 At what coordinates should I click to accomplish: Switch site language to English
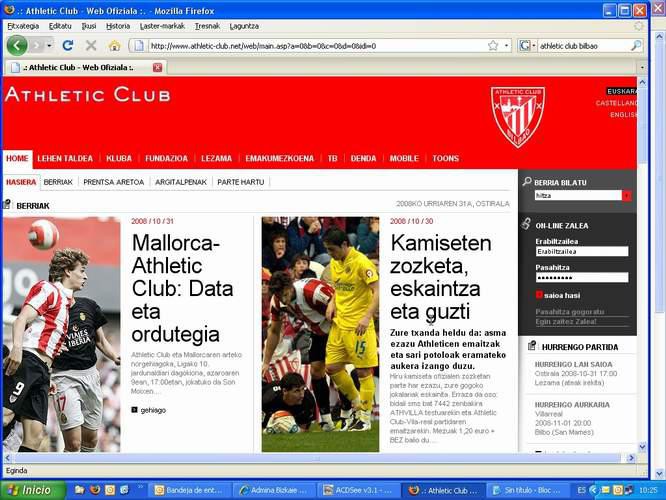623,115
